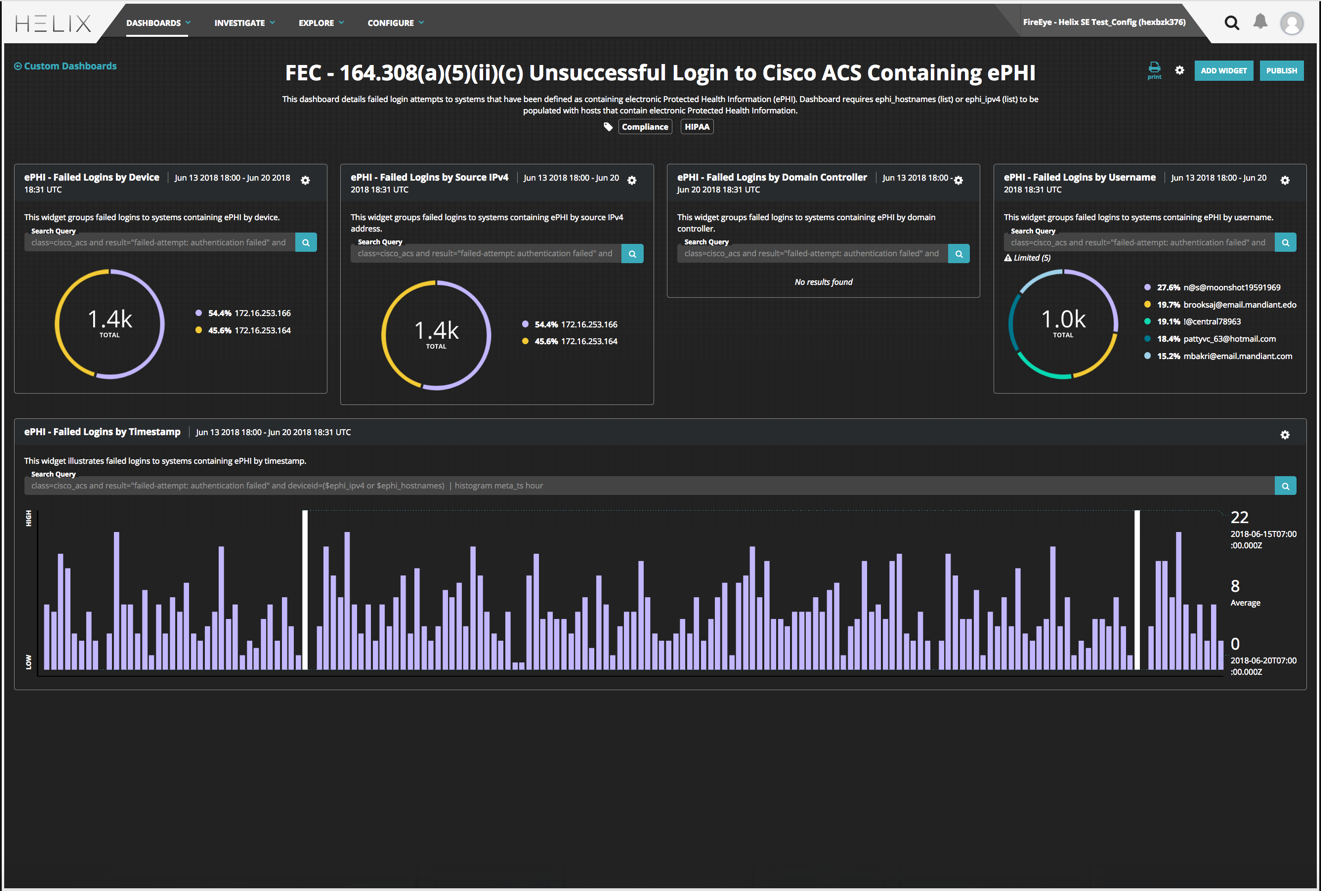Click the FireEye Helix SE Test_Config organization label
The width and height of the screenshot is (1321, 891).
point(1105,22)
